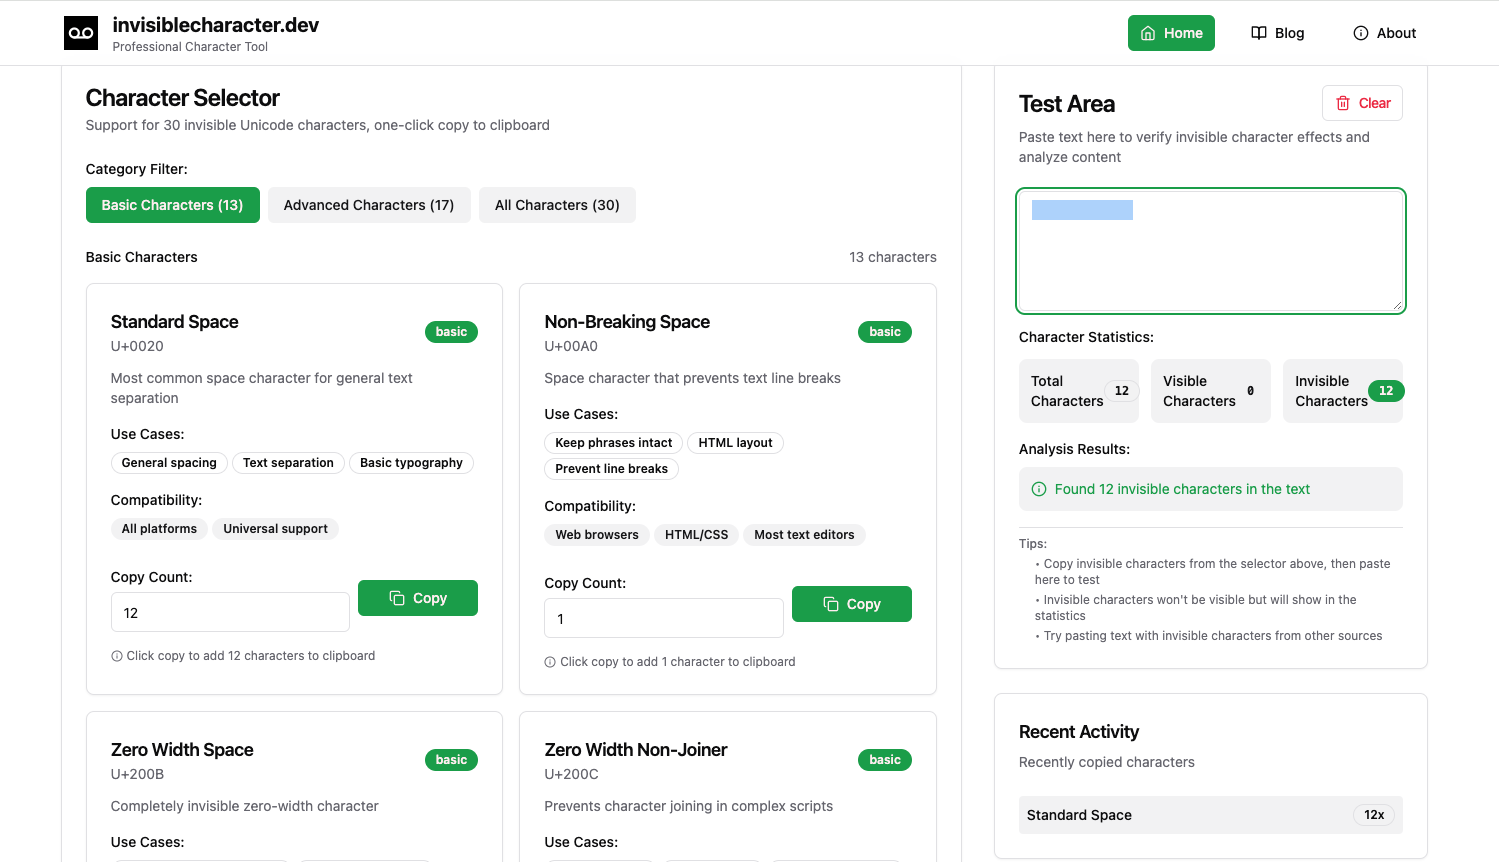Click 'Keep phrases intact' tag

tap(614, 443)
